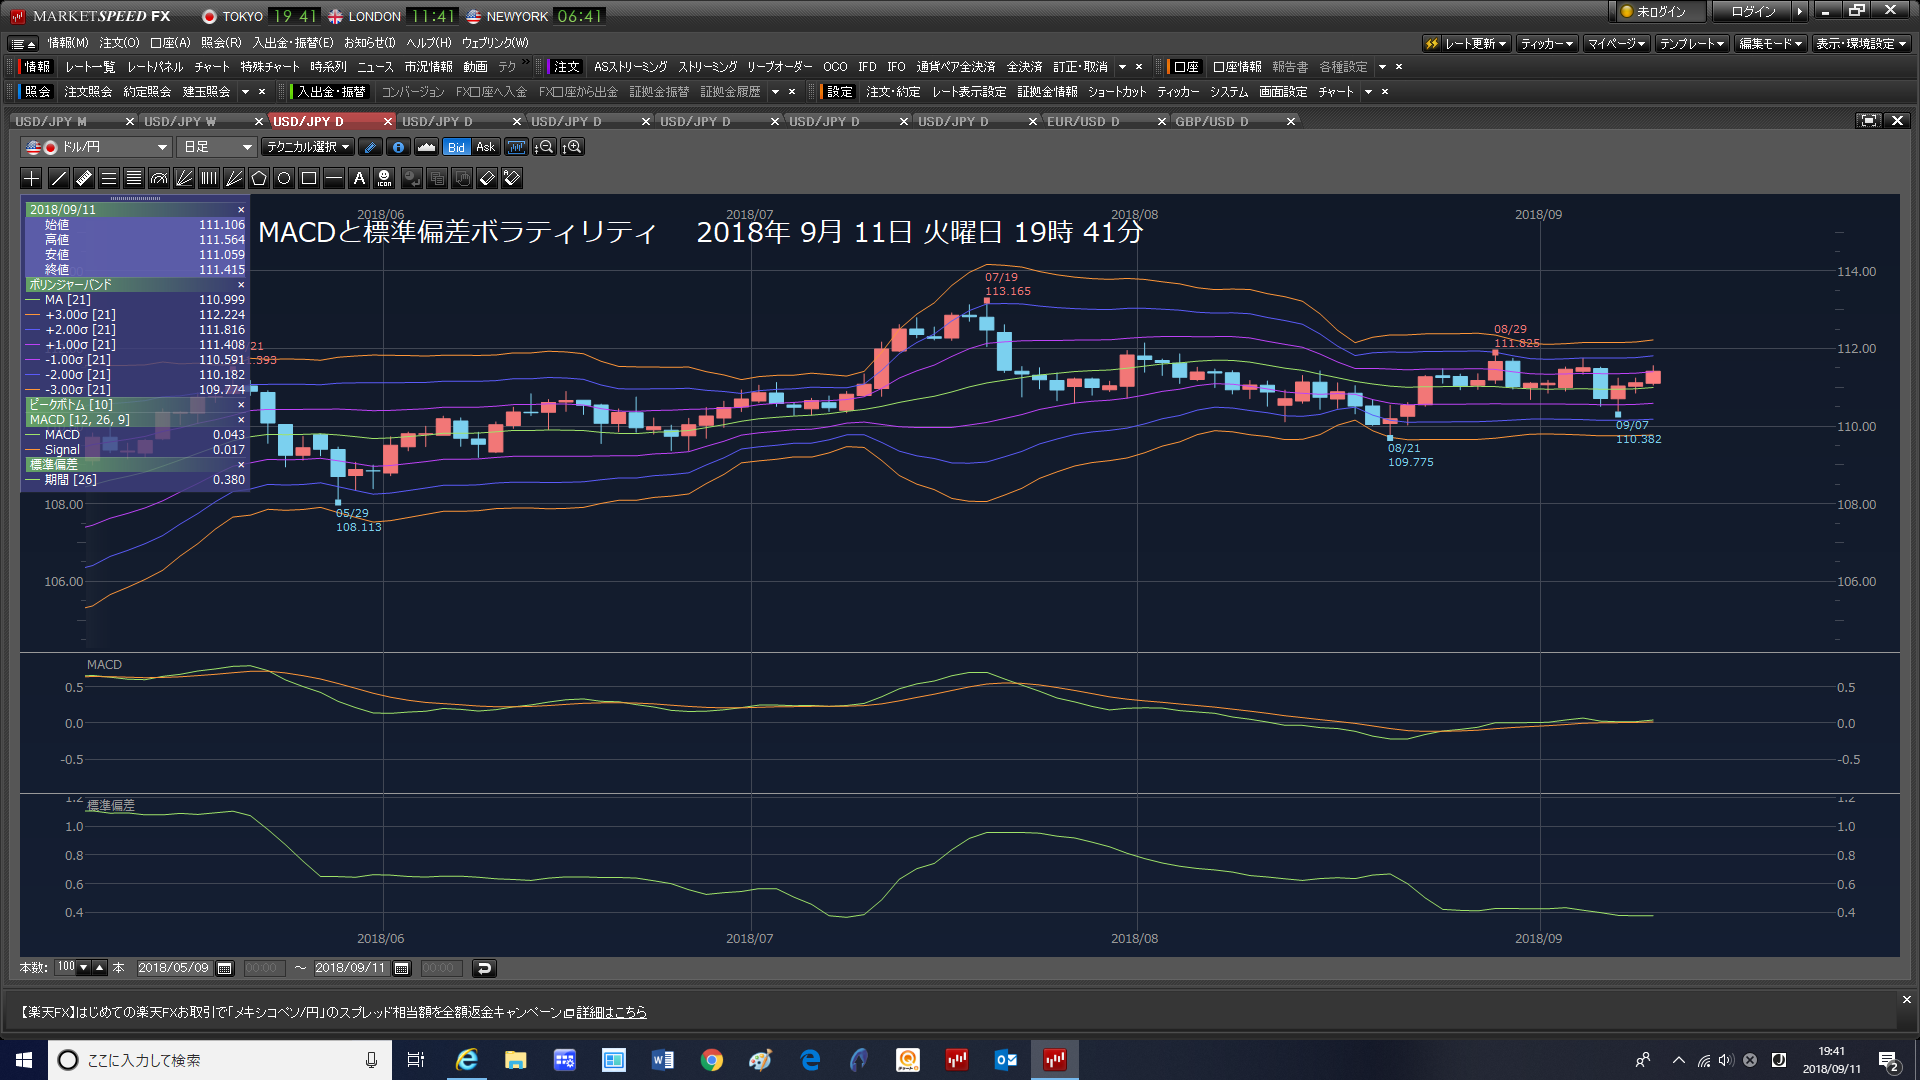Zoom in the chart vertically
Viewport: 1920px width, 1080px height.
tap(572, 147)
